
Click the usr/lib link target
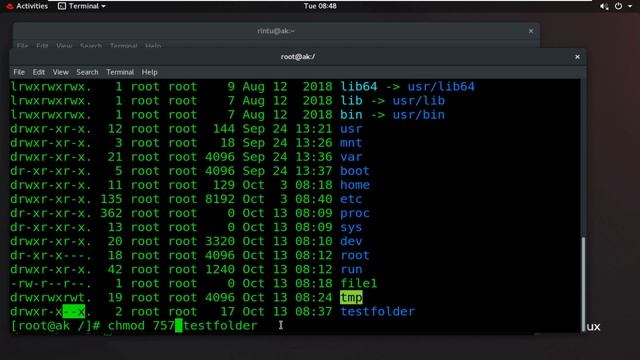[x=418, y=101]
